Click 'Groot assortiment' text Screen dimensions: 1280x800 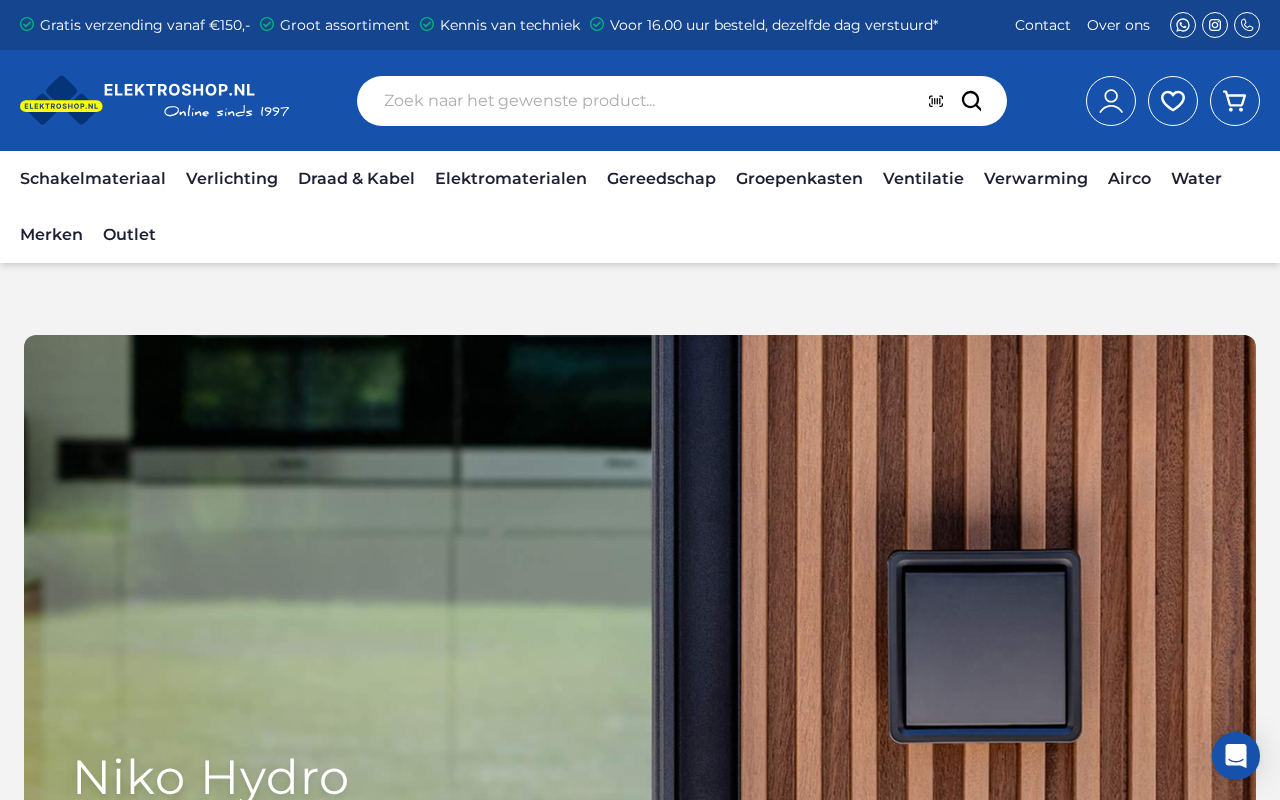pos(345,25)
